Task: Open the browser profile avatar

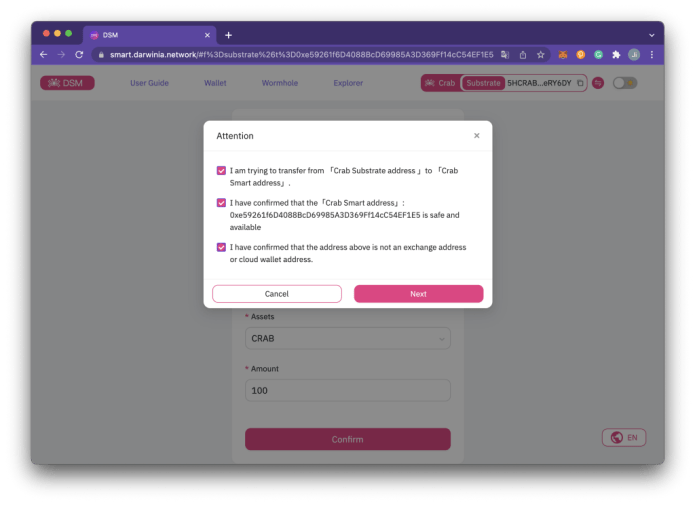Action: click(634, 55)
